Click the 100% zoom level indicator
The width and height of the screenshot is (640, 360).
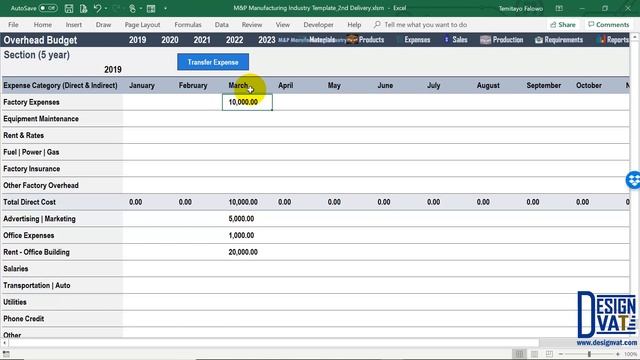click(631, 354)
